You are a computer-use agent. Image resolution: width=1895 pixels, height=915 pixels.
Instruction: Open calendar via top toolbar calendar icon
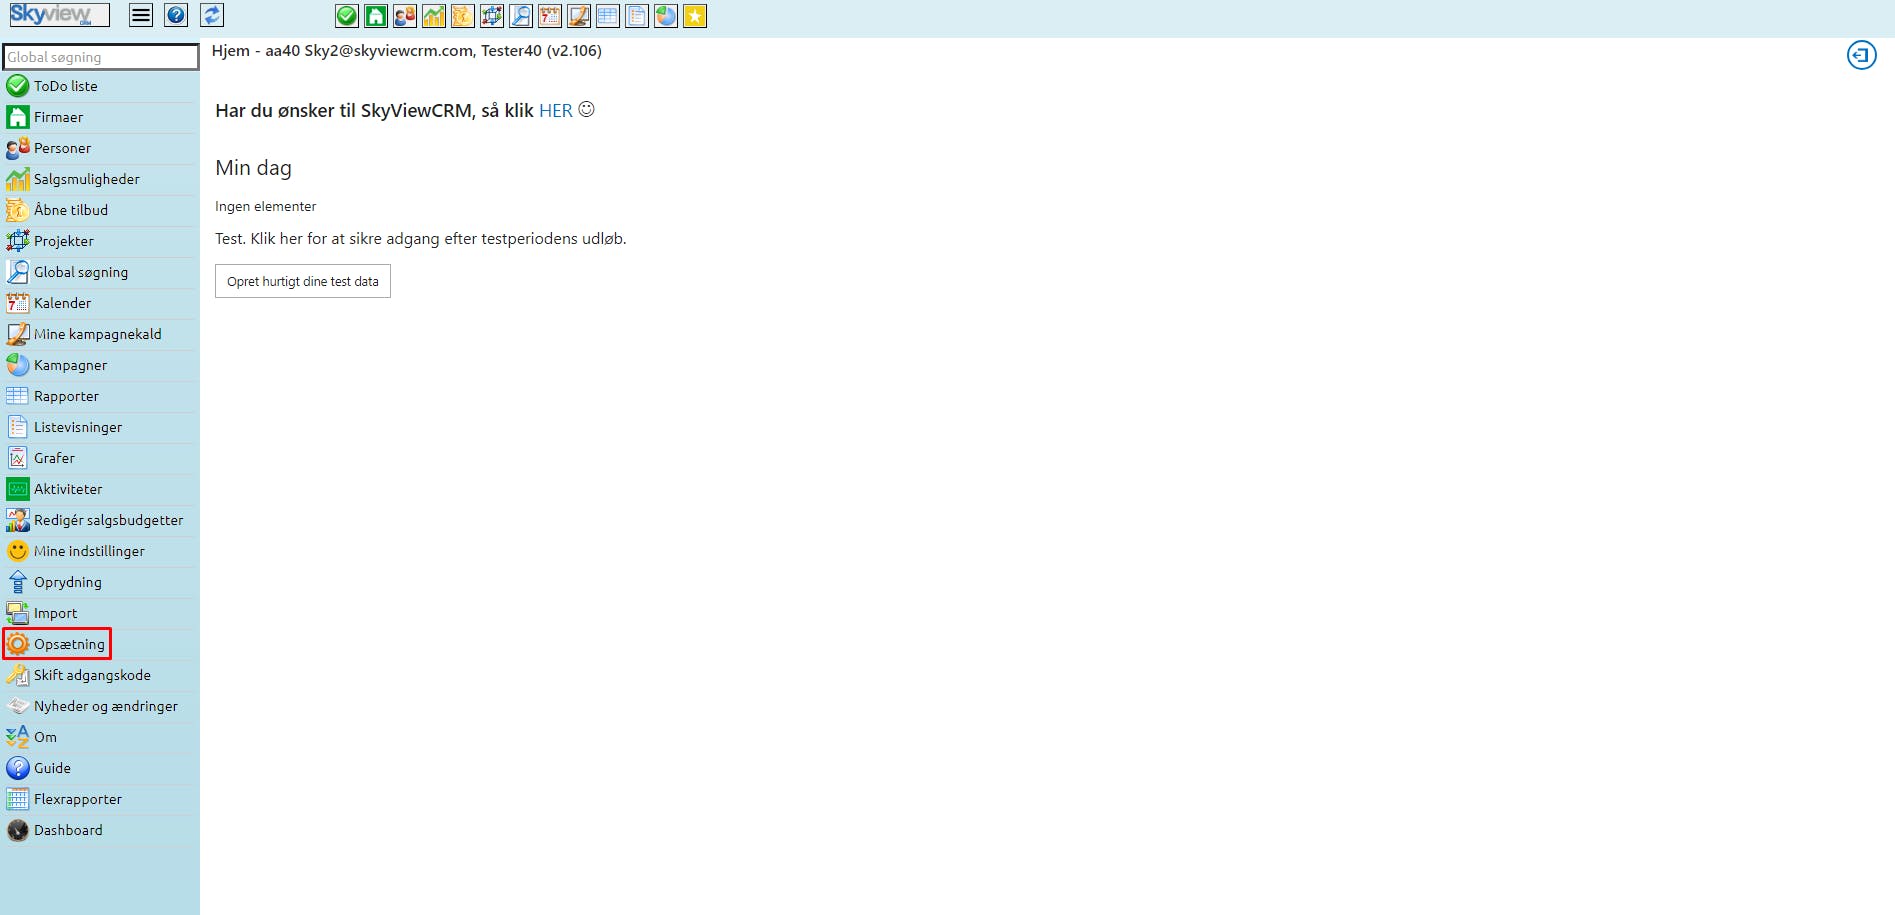[x=550, y=15]
